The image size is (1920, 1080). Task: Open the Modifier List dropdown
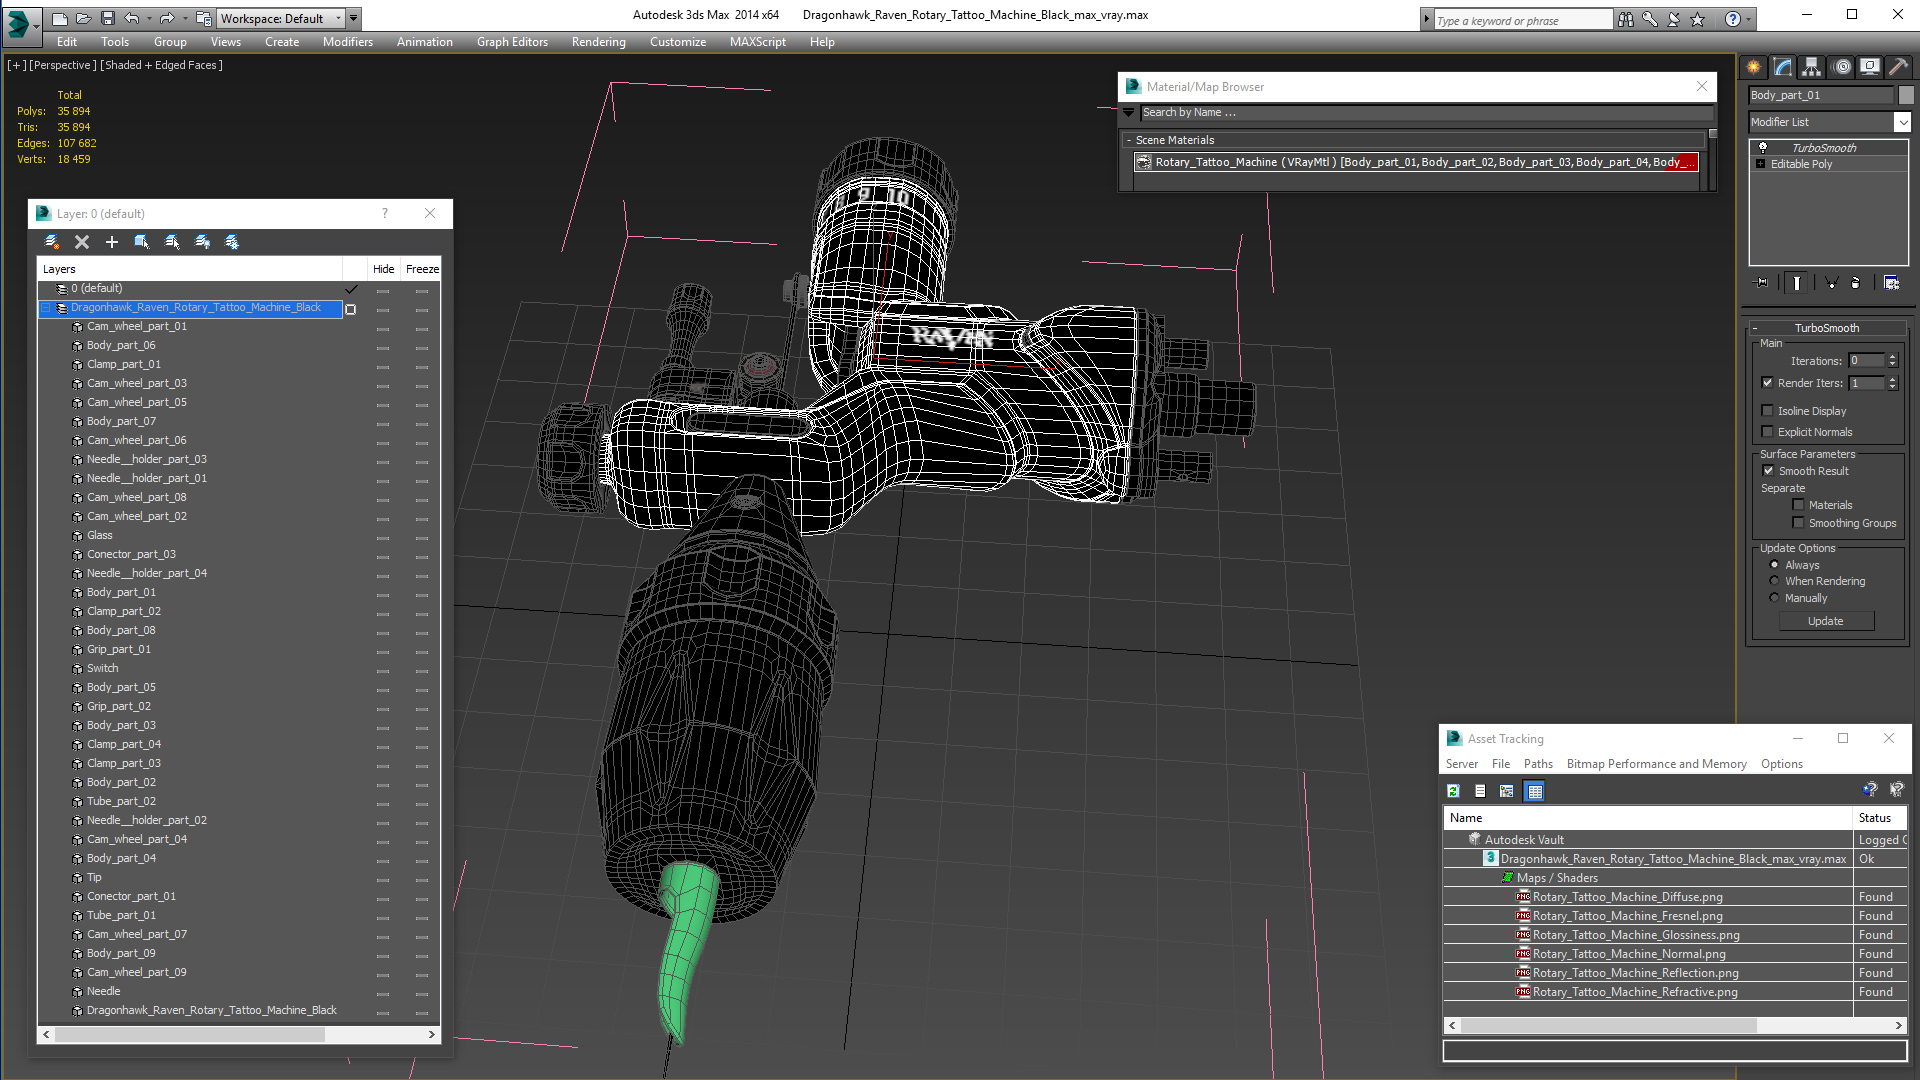coord(1902,122)
